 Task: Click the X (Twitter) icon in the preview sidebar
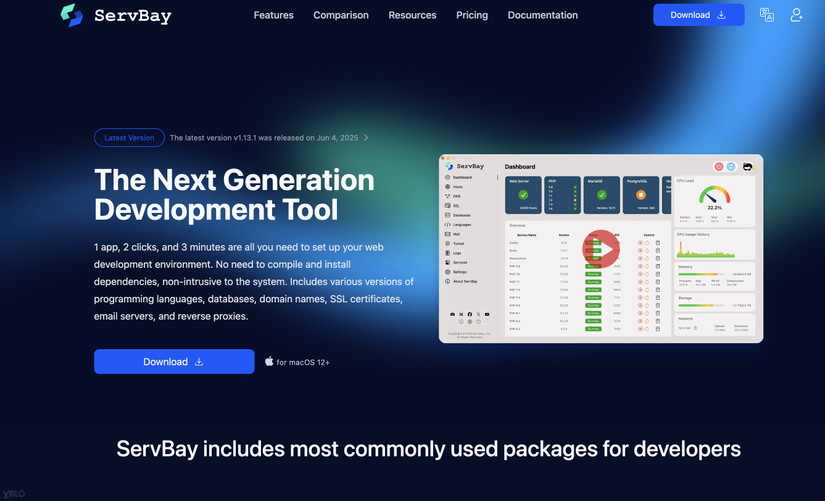[478, 314]
